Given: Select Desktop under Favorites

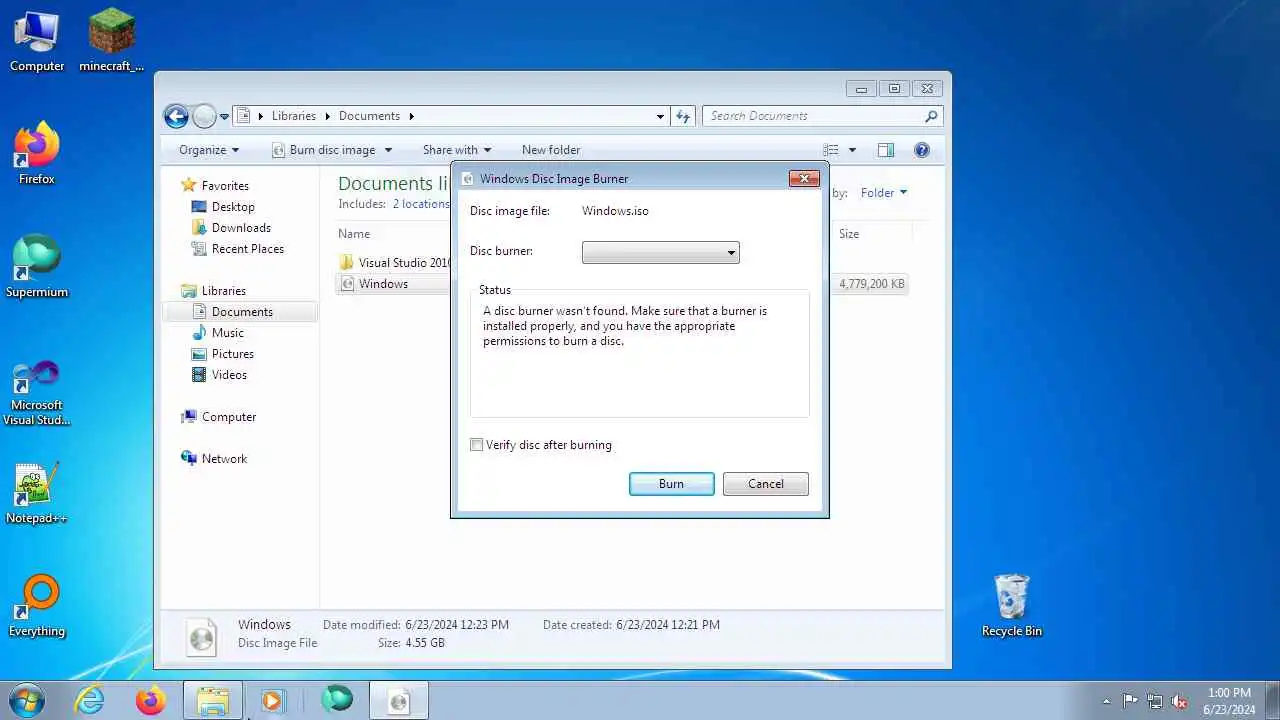Looking at the screenshot, I should [233, 207].
